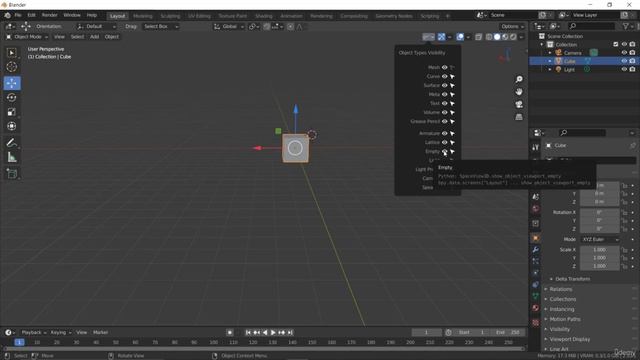Click the Blender logo menu icon
Screen dimensions: 640x360
(x=7, y=15)
